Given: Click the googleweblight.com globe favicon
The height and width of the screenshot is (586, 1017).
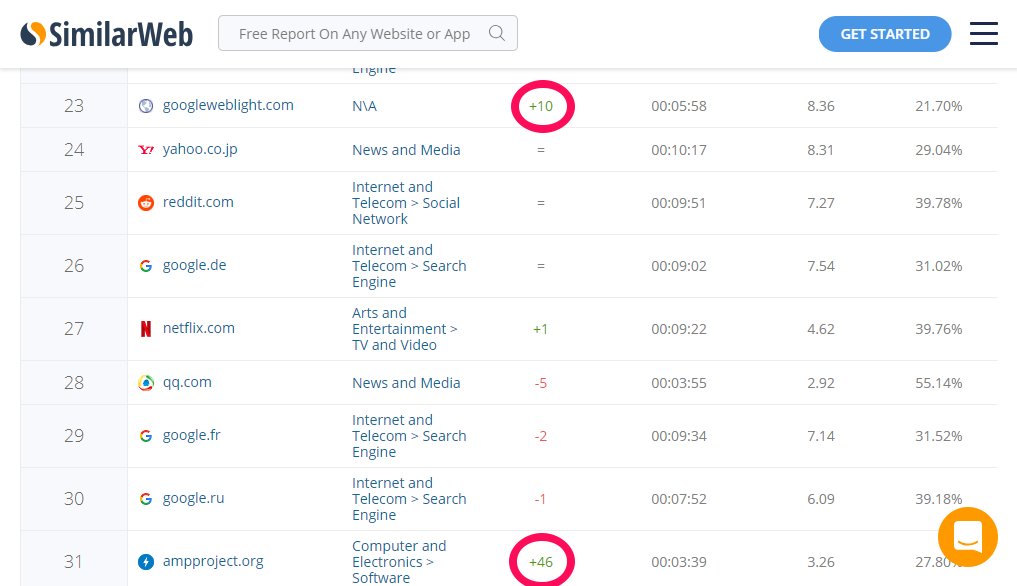Looking at the screenshot, I should tap(146, 106).
